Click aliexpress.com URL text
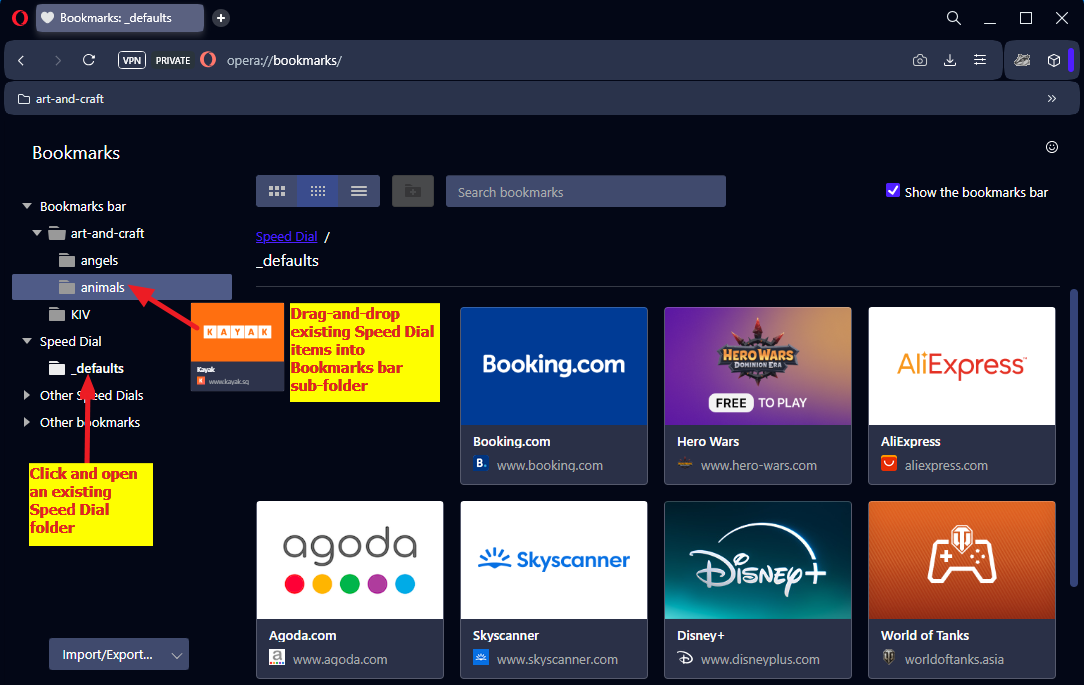The width and height of the screenshot is (1084, 685). [x=946, y=465]
